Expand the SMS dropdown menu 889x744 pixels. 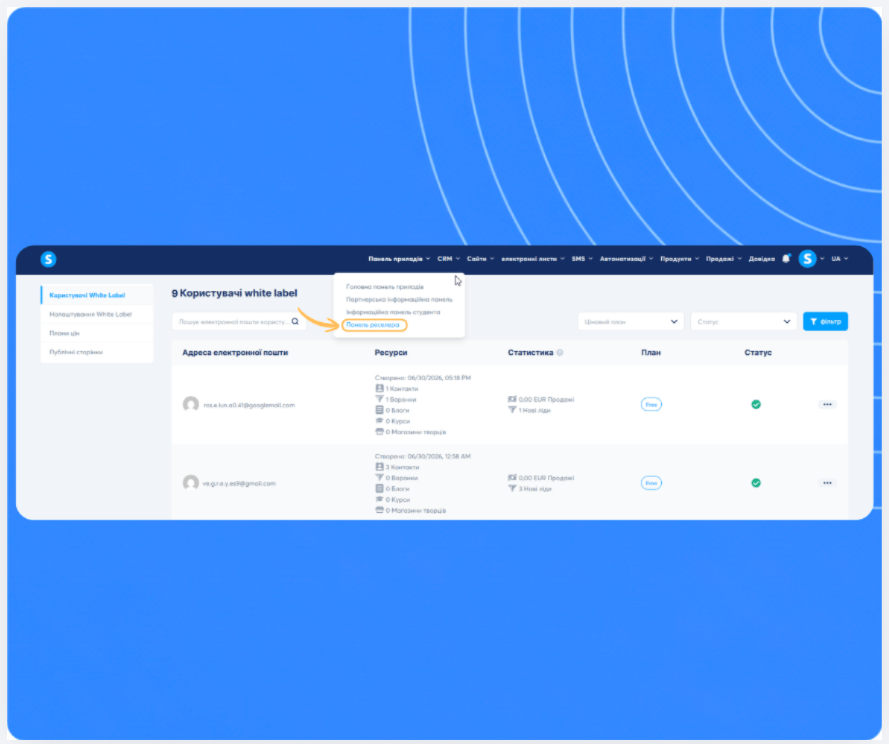(x=582, y=259)
